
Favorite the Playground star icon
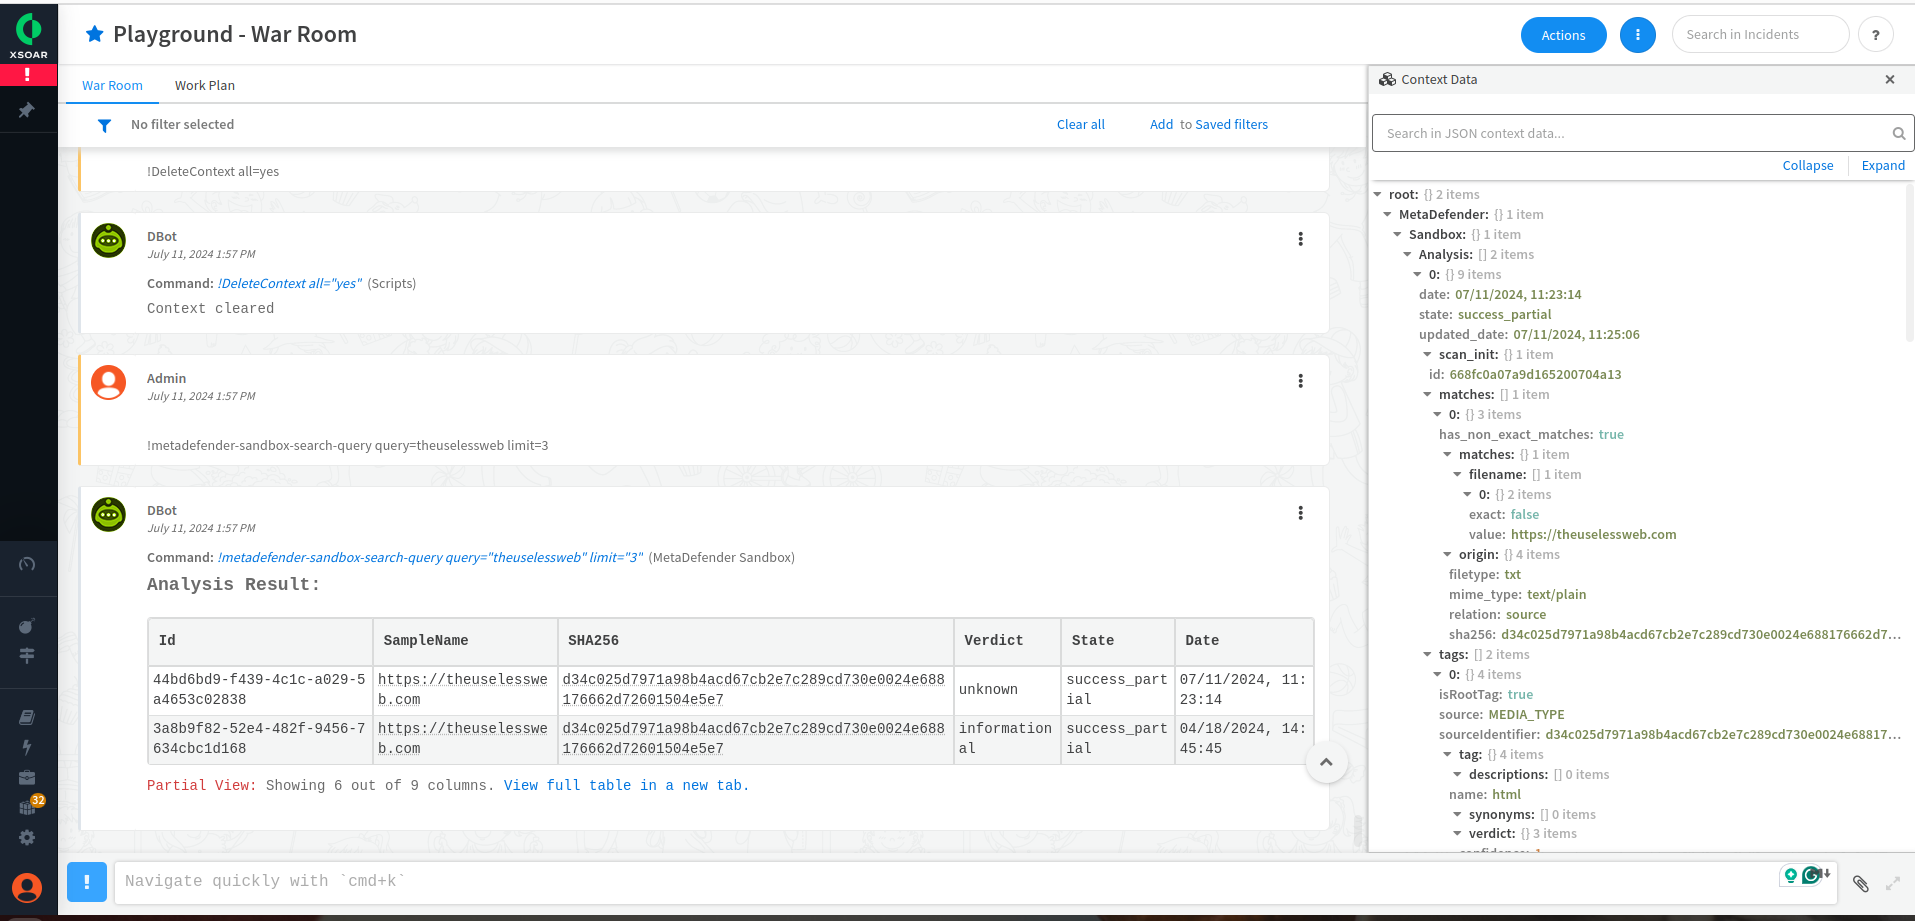pyautogui.click(x=95, y=34)
